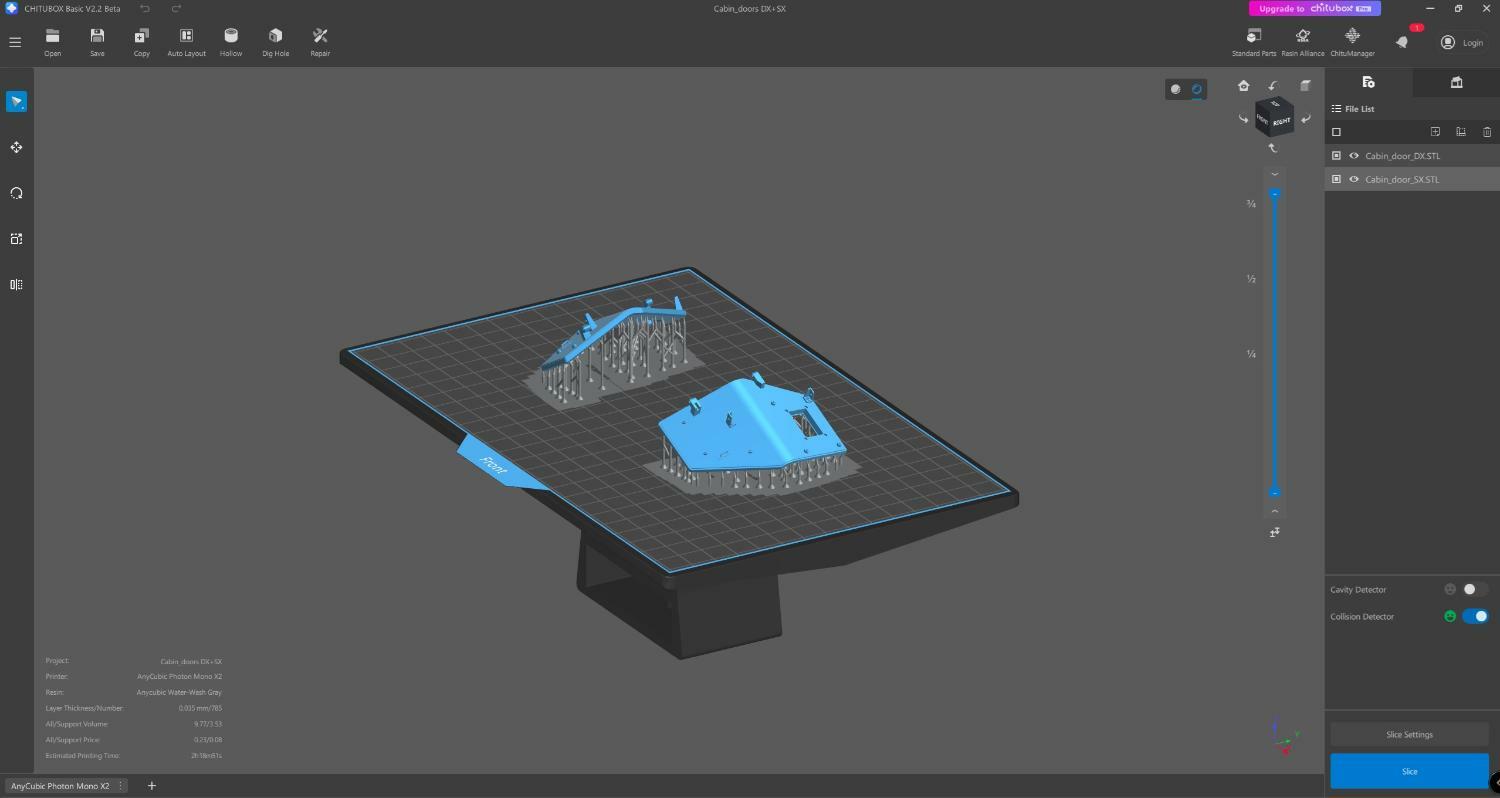Switch to the AnyCubic Photon Mono X2 tab
The width and height of the screenshot is (1500, 798).
point(60,786)
